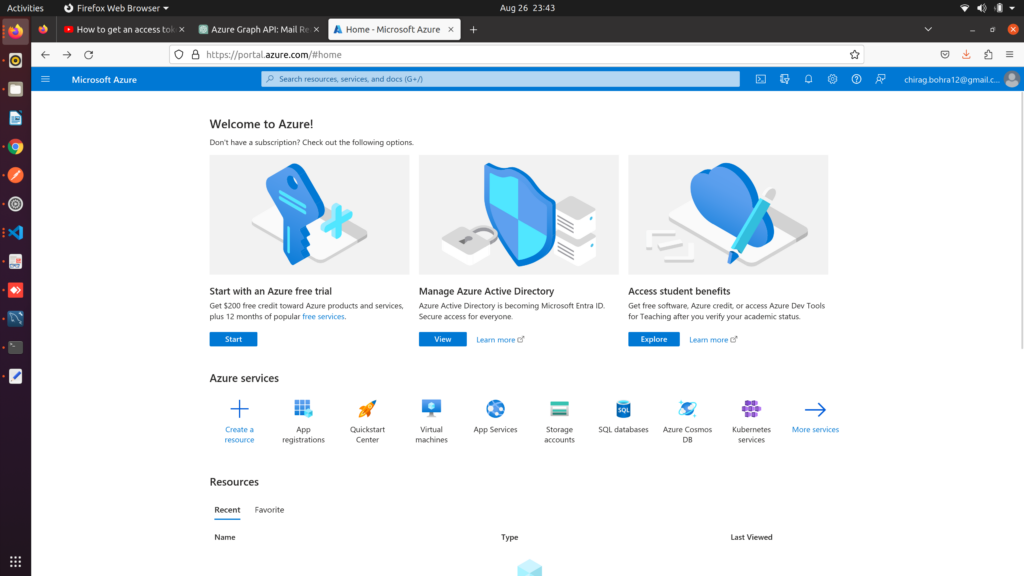Image resolution: width=1024 pixels, height=576 pixels.
Task: Save page to Pocket icon
Action: click(945, 55)
